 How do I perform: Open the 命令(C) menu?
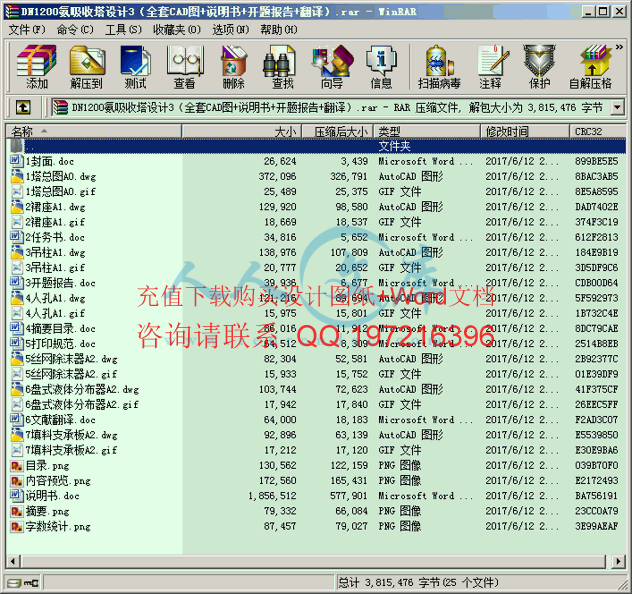pyautogui.click(x=75, y=30)
